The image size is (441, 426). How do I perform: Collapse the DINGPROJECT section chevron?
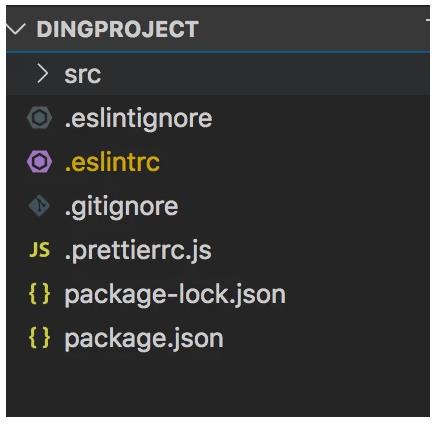click(x=16, y=29)
